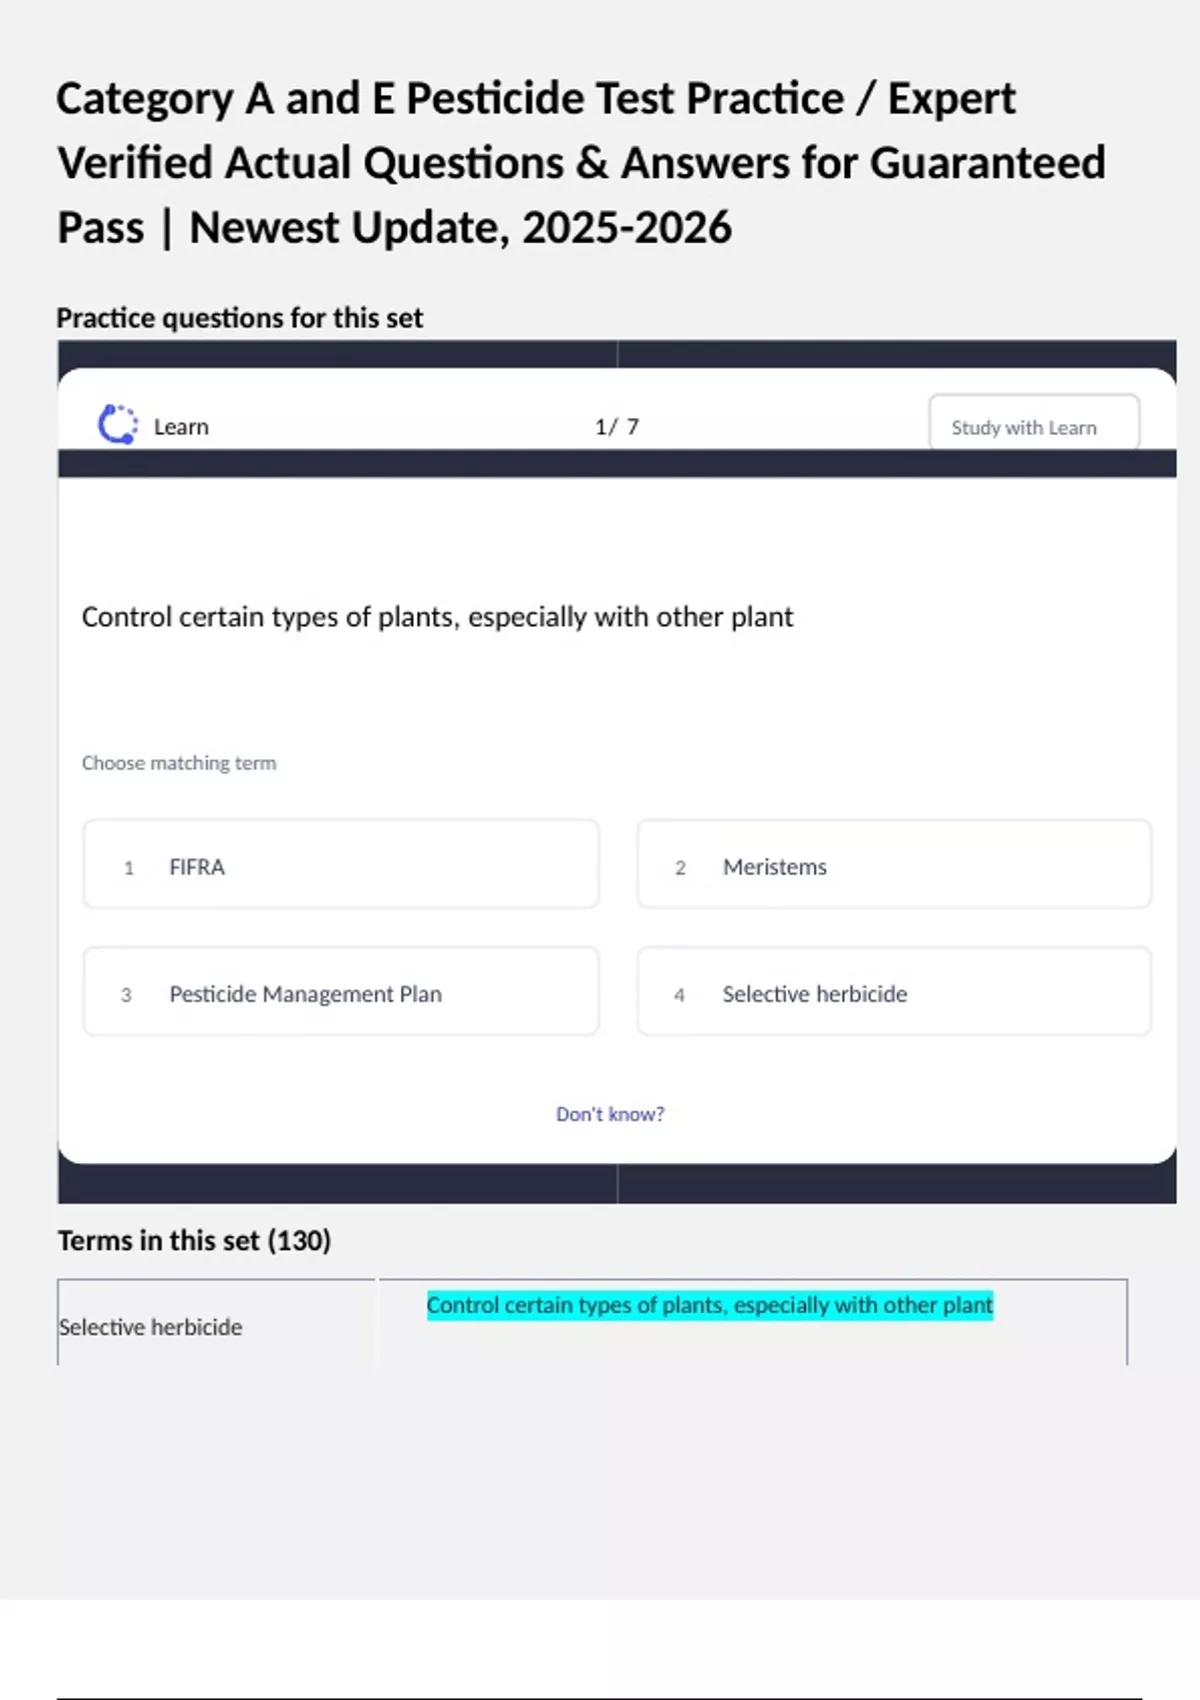
Task: Click the cyan highlighted definition text
Action: tap(710, 1305)
